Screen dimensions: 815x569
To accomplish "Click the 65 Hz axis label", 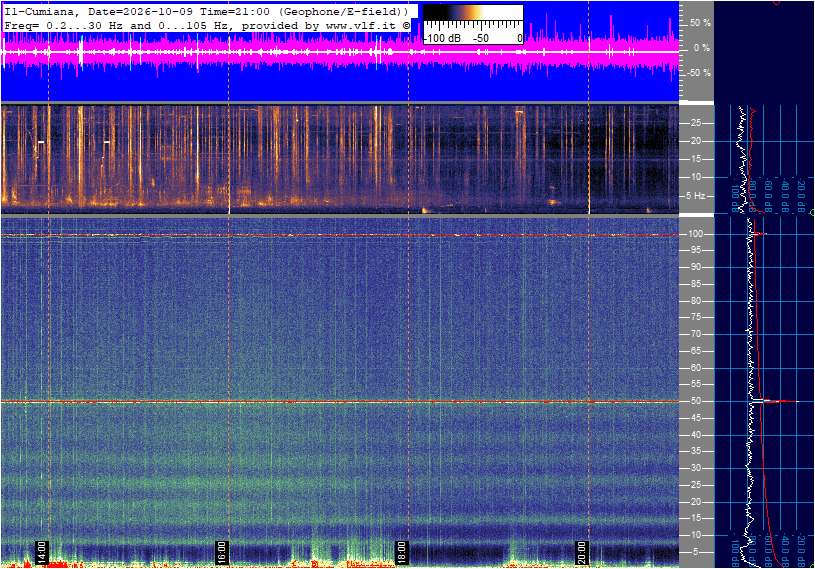I will tap(695, 351).
